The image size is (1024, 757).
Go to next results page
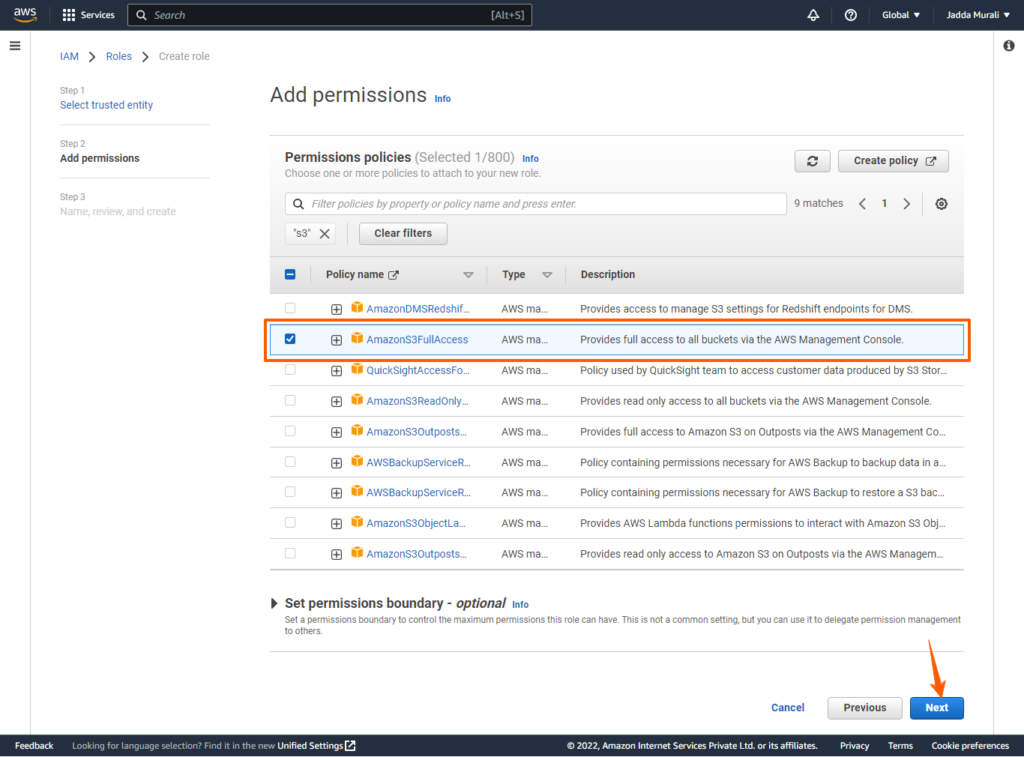[906, 204]
